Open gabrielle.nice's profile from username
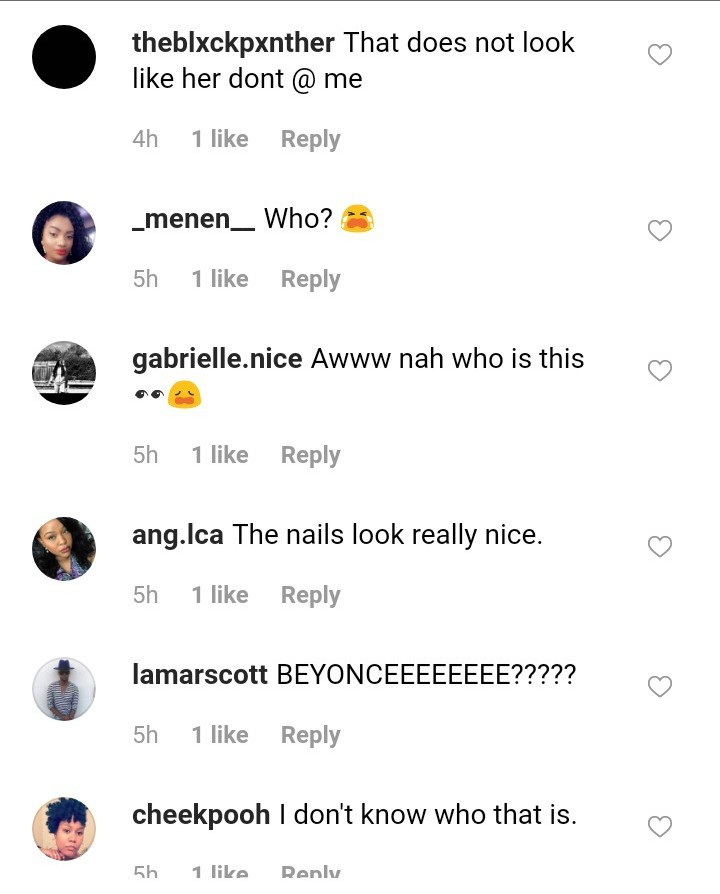Viewport: 720px width, 894px height. tap(217, 359)
